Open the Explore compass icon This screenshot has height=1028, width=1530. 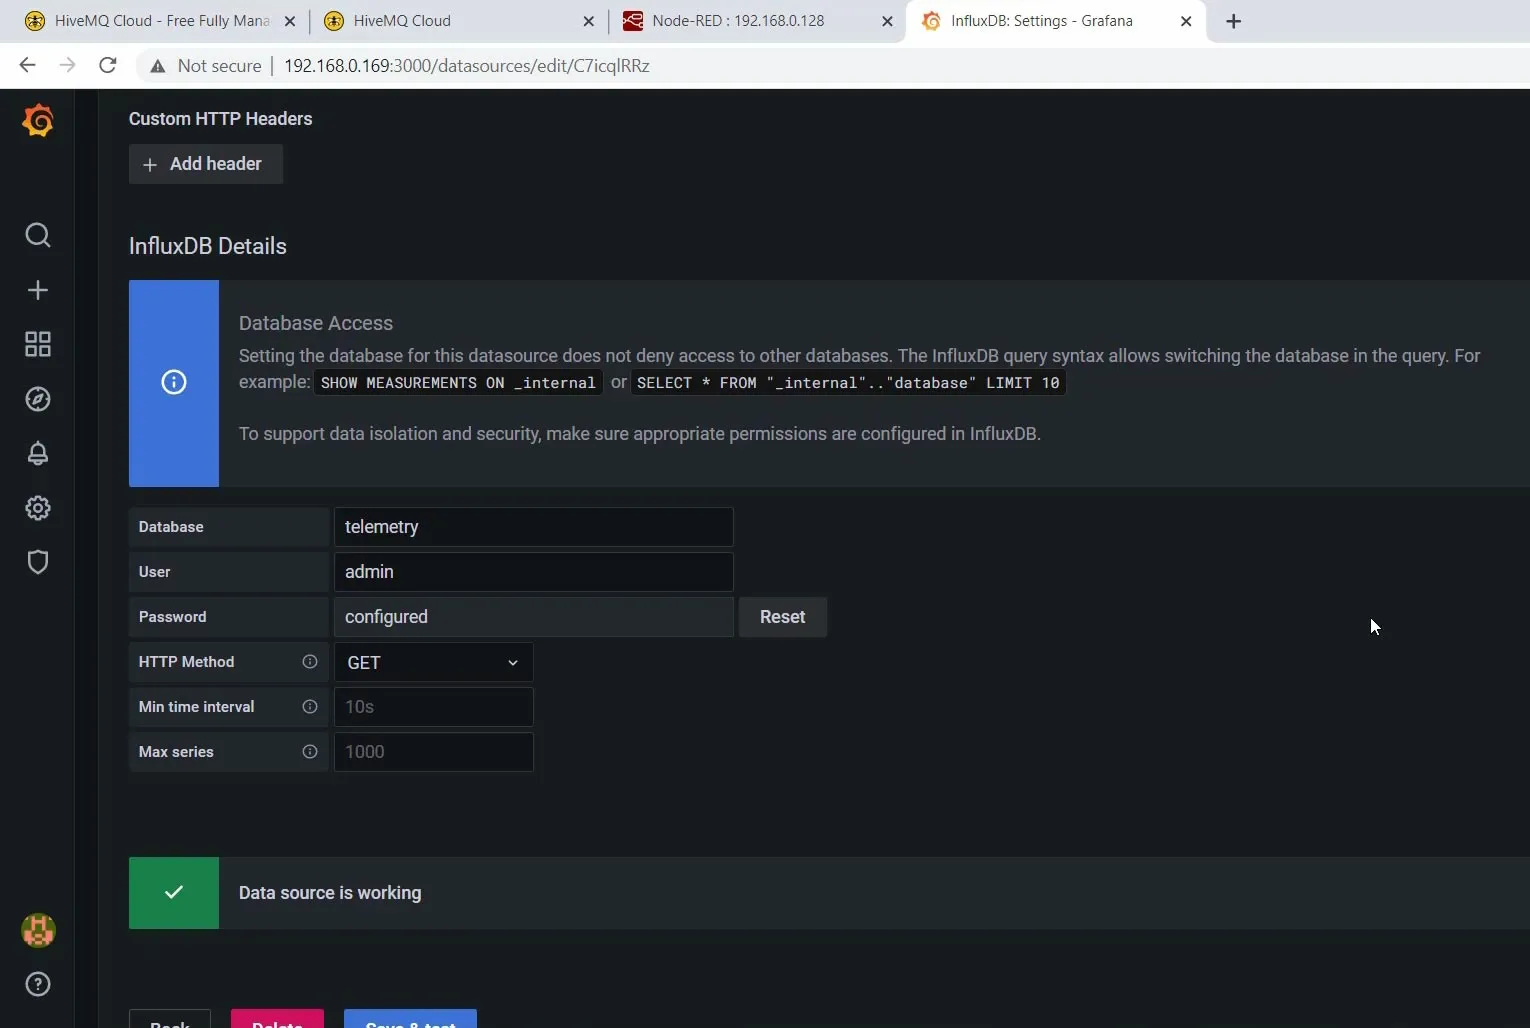click(38, 399)
